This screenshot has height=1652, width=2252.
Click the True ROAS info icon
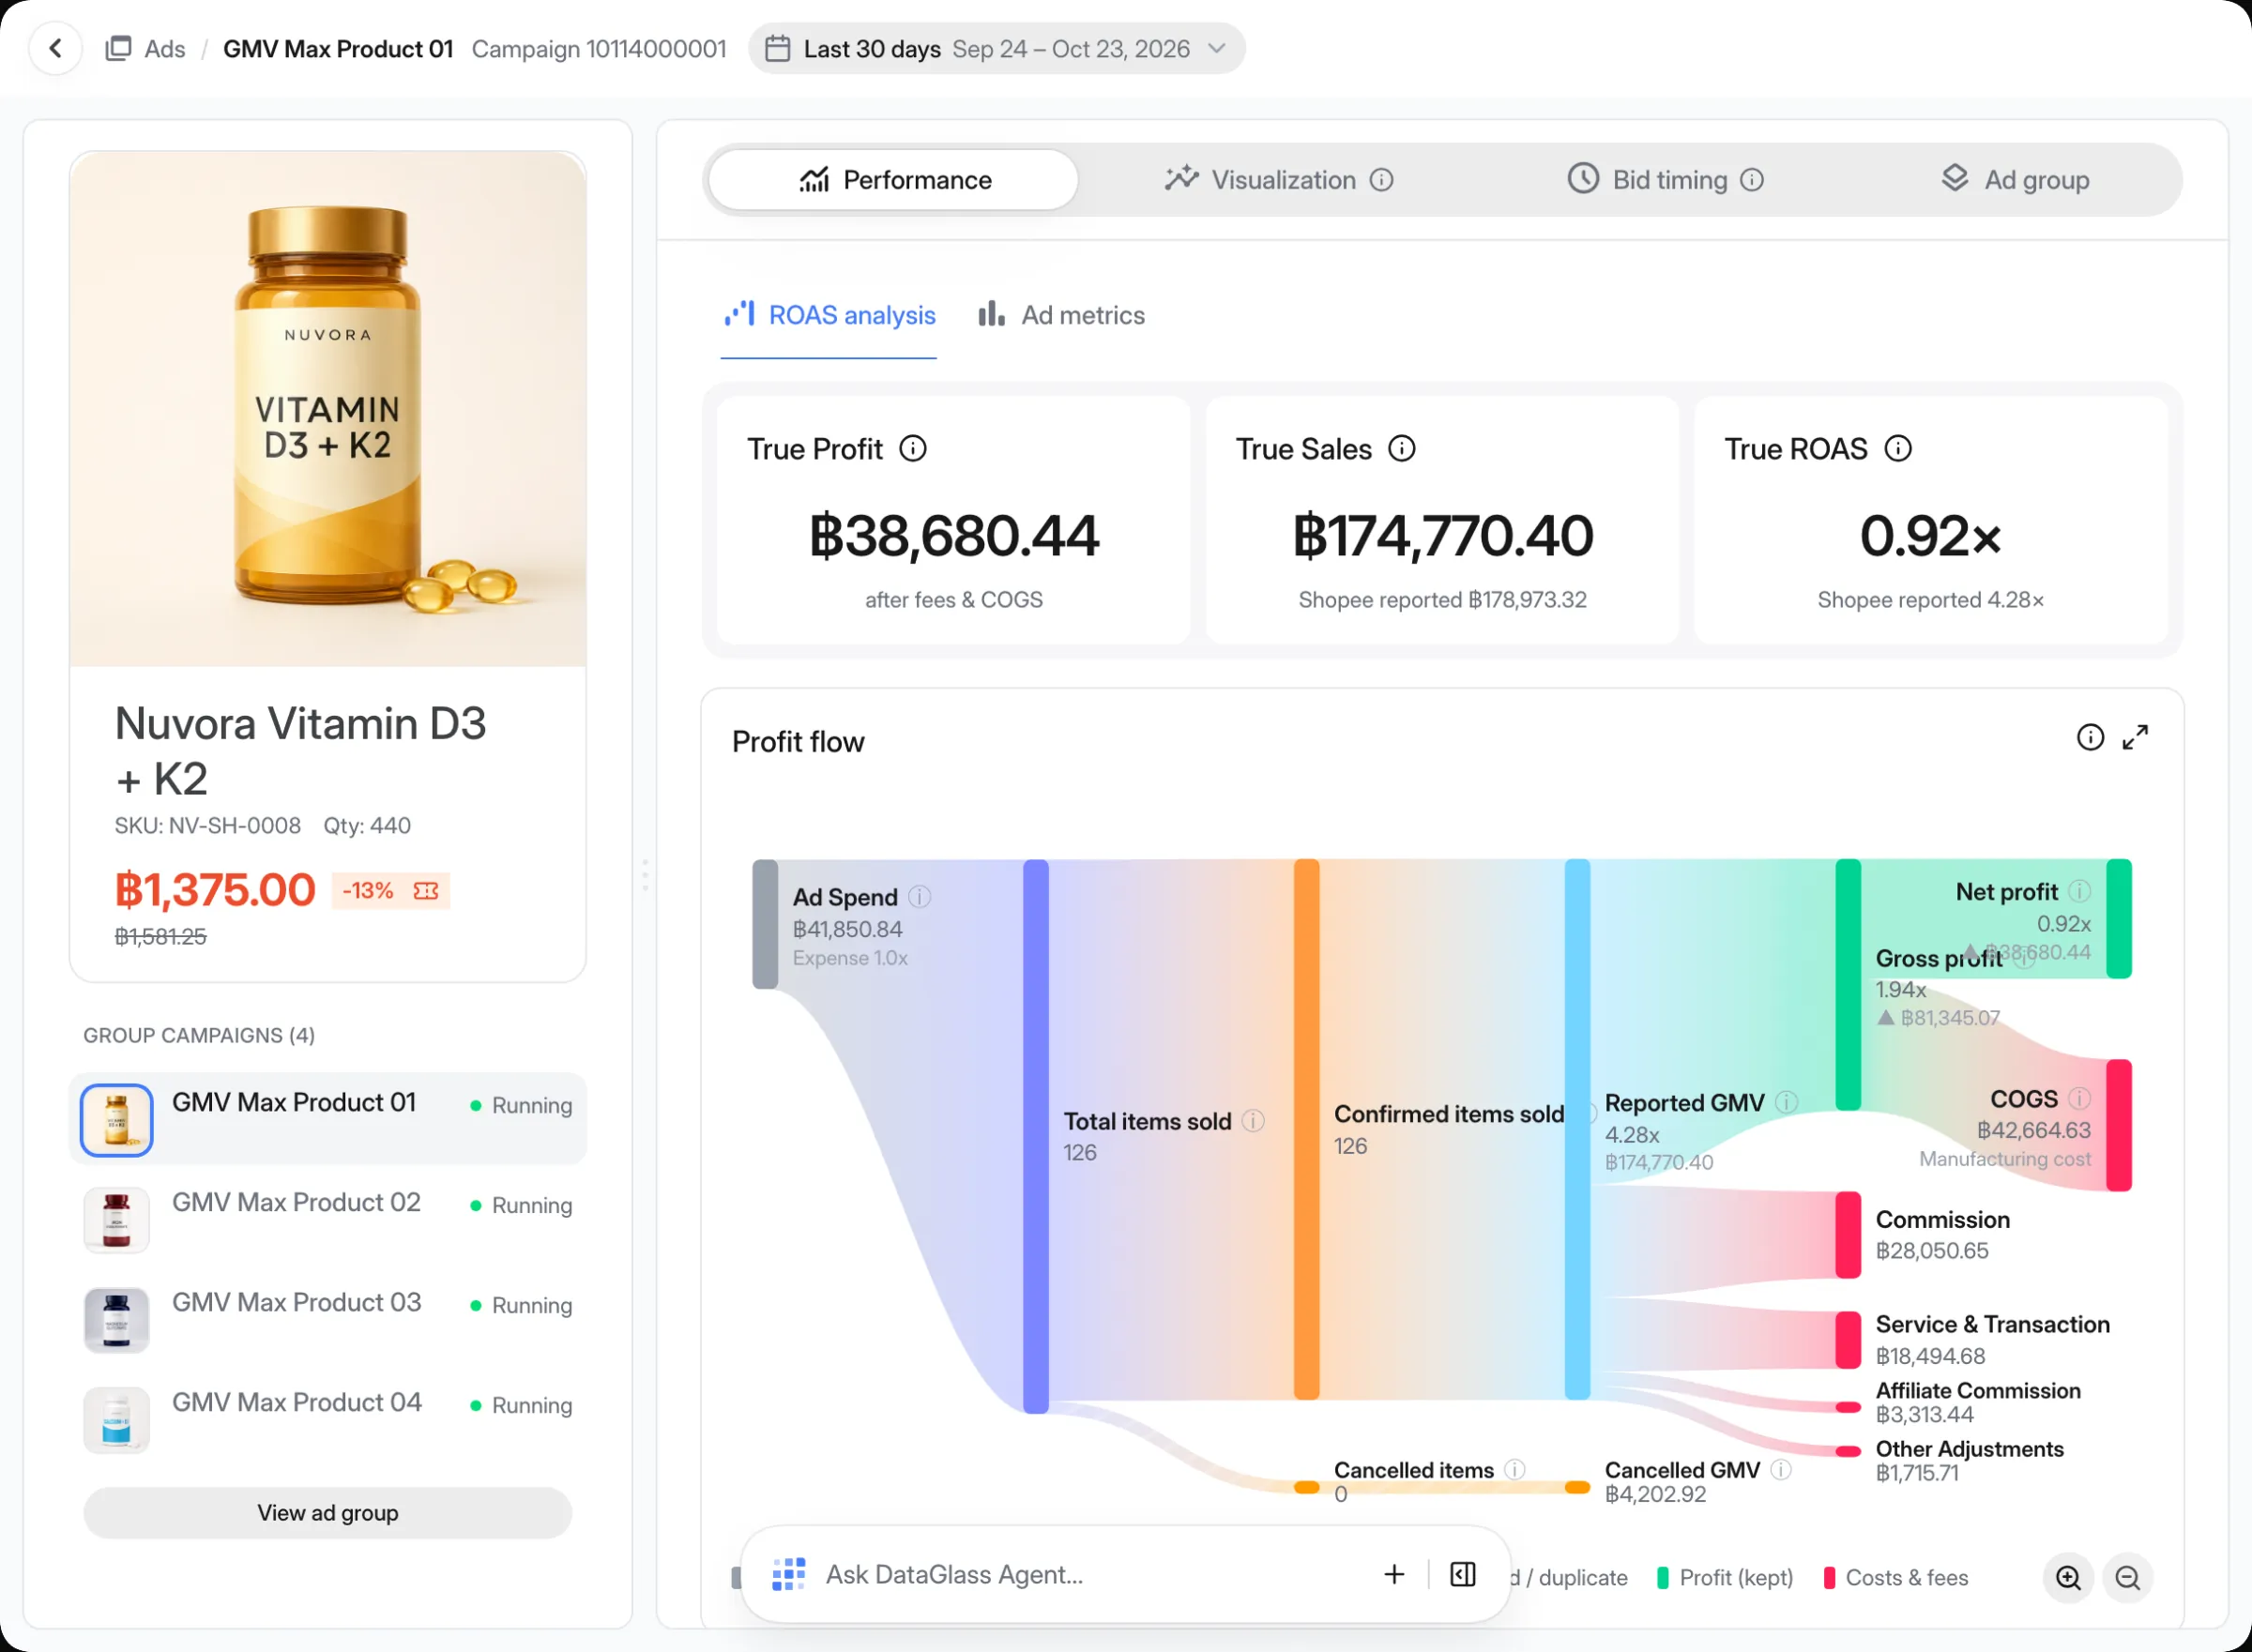click(1897, 449)
